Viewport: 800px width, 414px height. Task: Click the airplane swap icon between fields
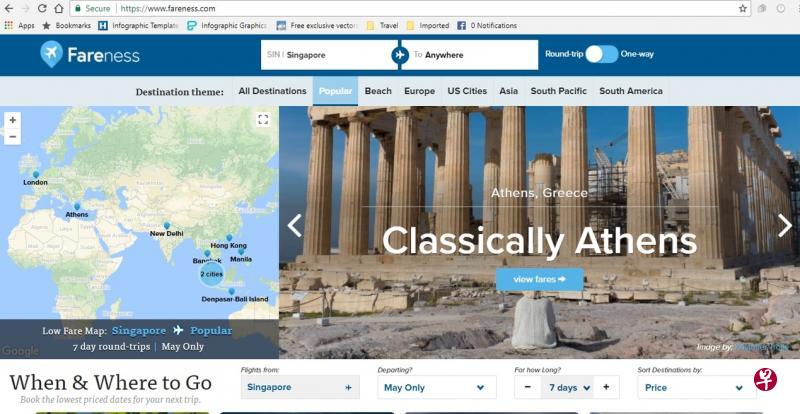click(x=400, y=55)
